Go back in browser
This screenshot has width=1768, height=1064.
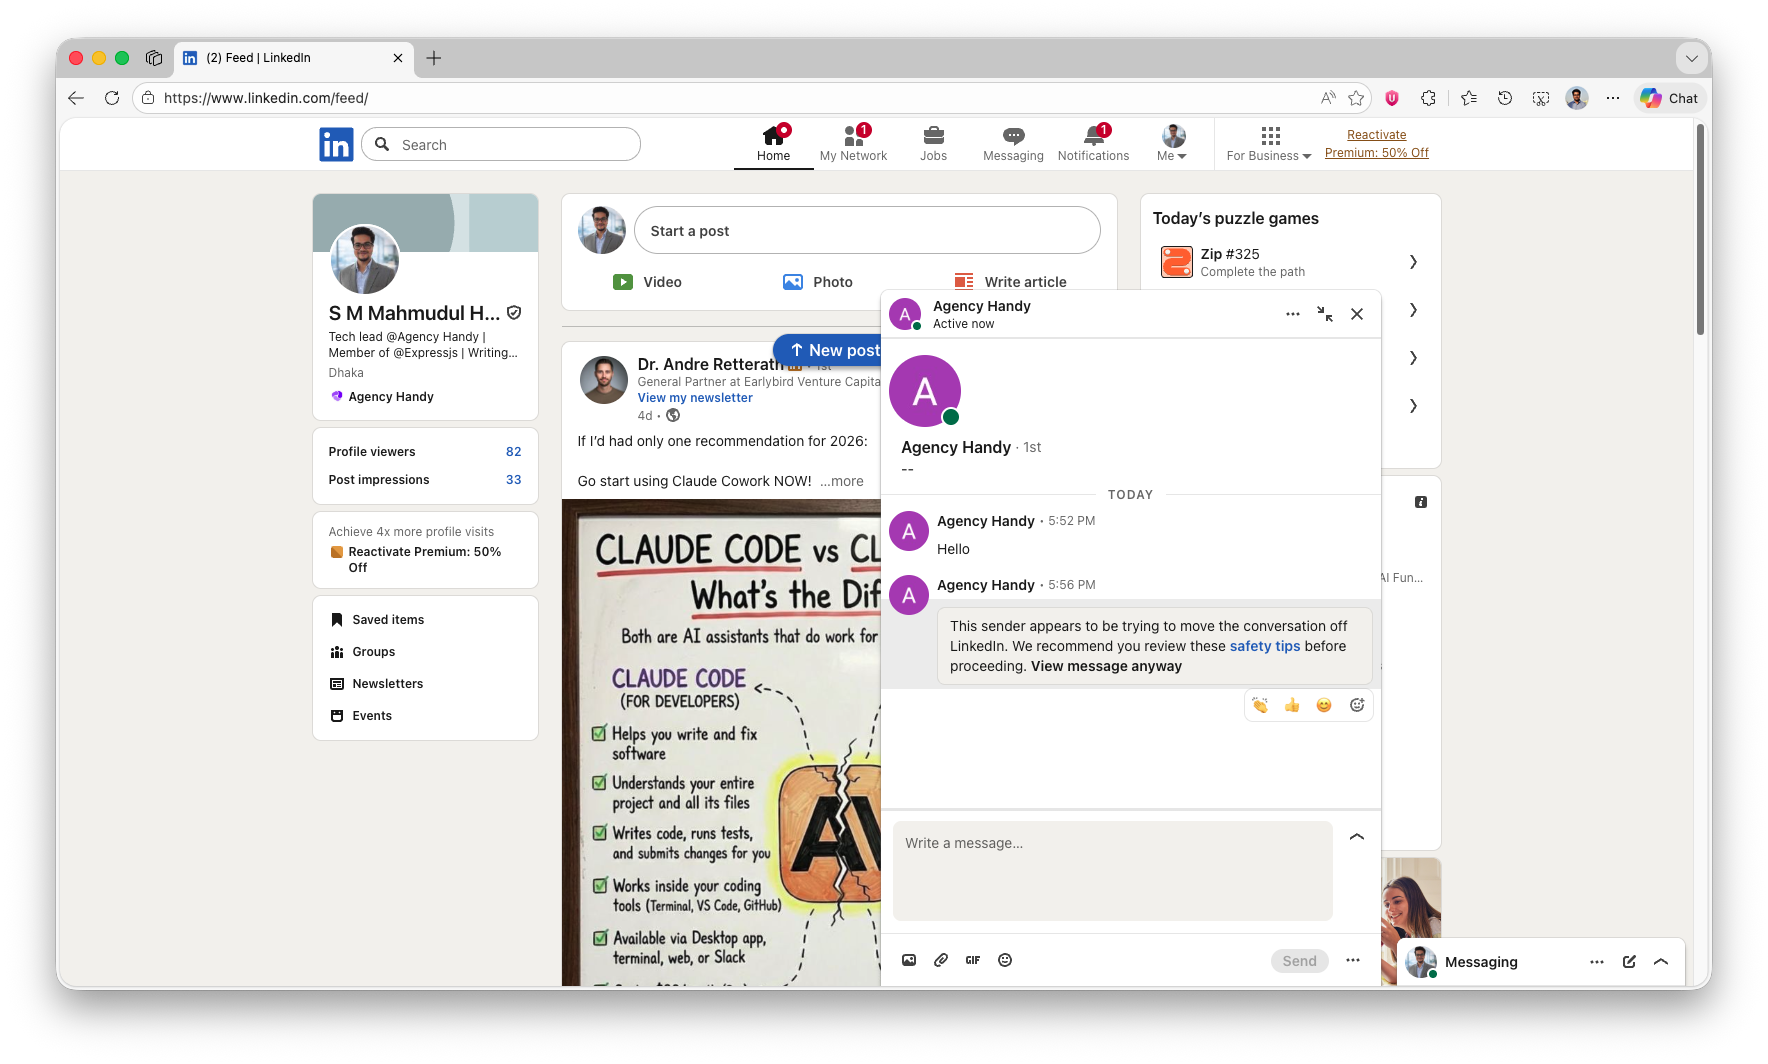[76, 98]
